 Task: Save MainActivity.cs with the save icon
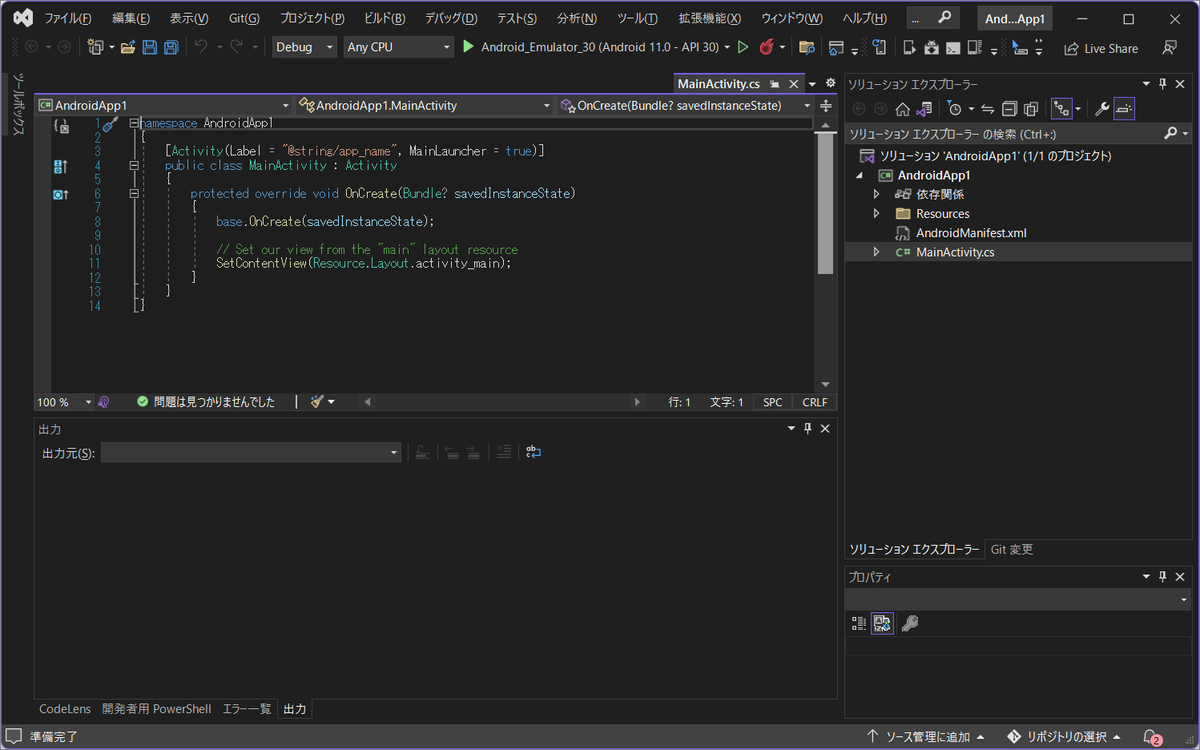tap(148, 47)
